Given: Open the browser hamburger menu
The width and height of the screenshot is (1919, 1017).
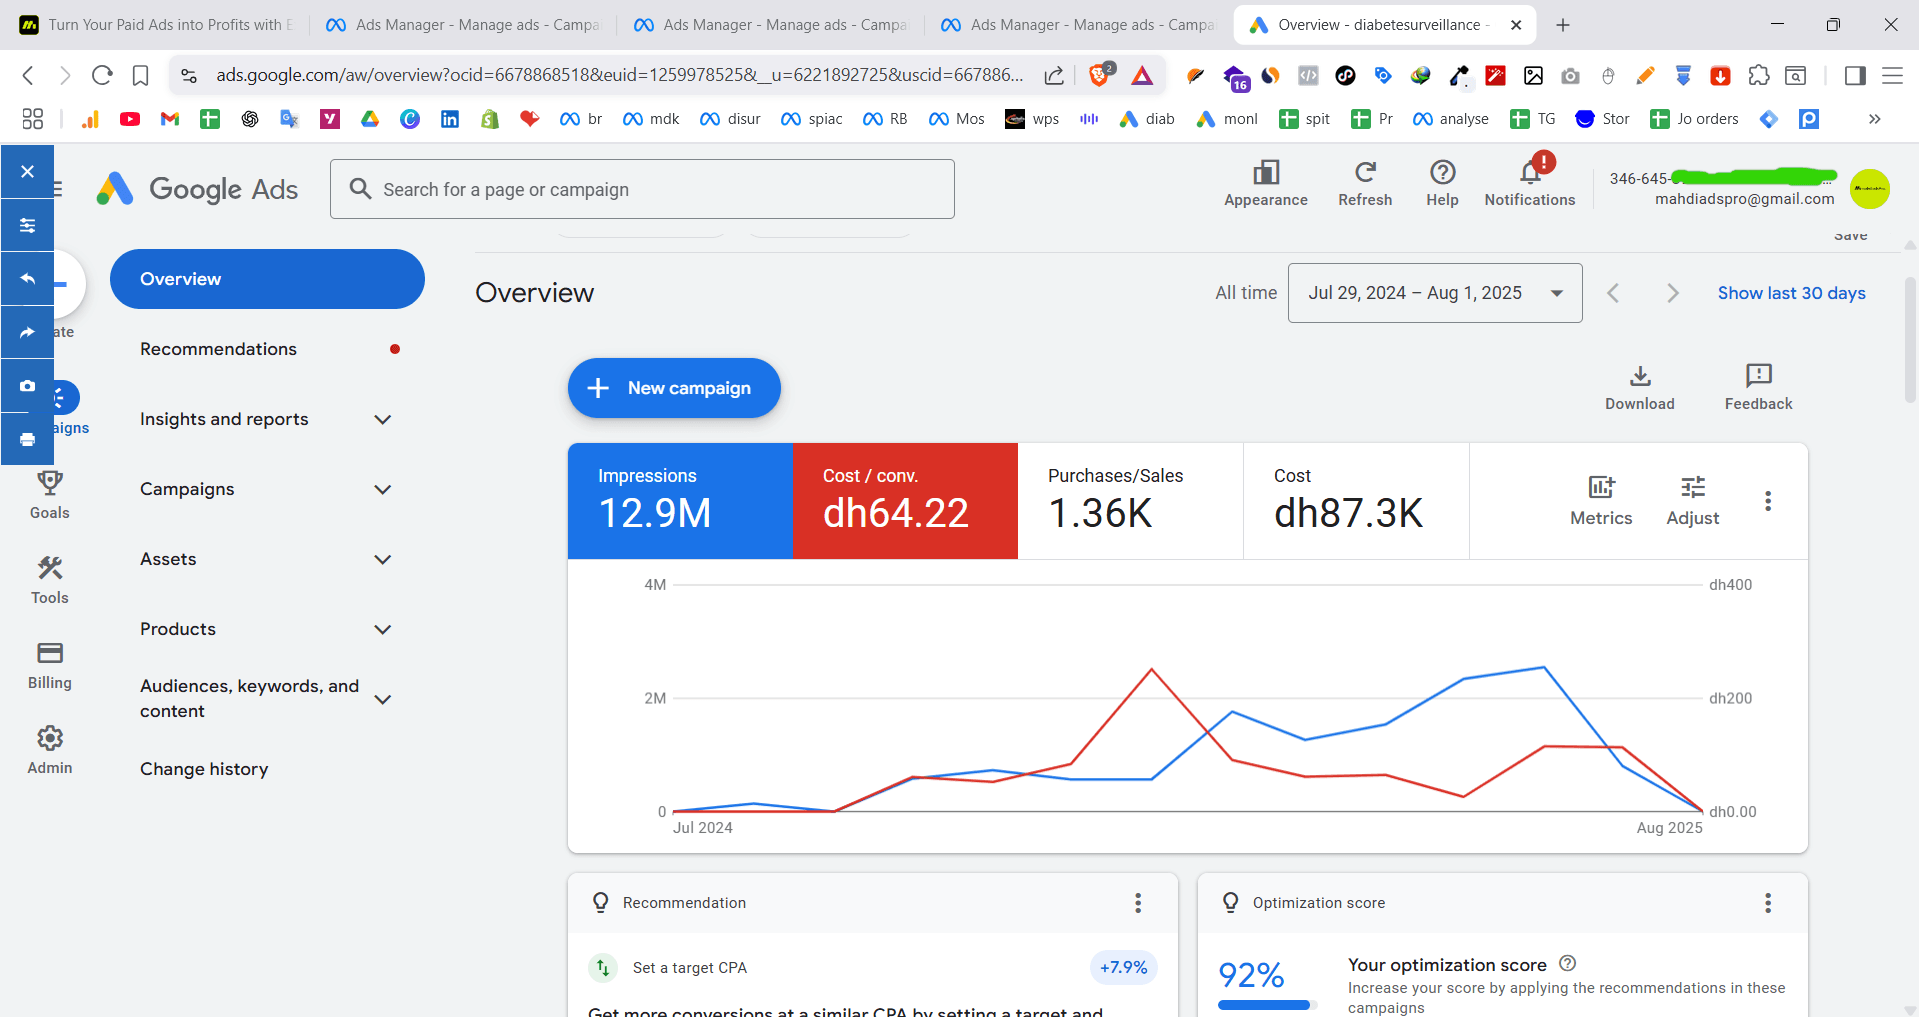Looking at the screenshot, I should coord(1892,75).
